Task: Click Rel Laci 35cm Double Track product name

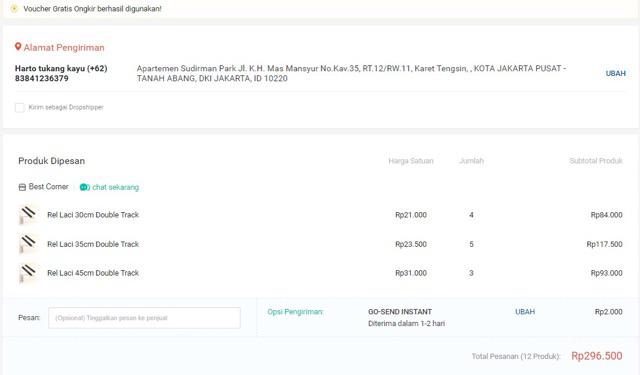Action: pos(93,244)
